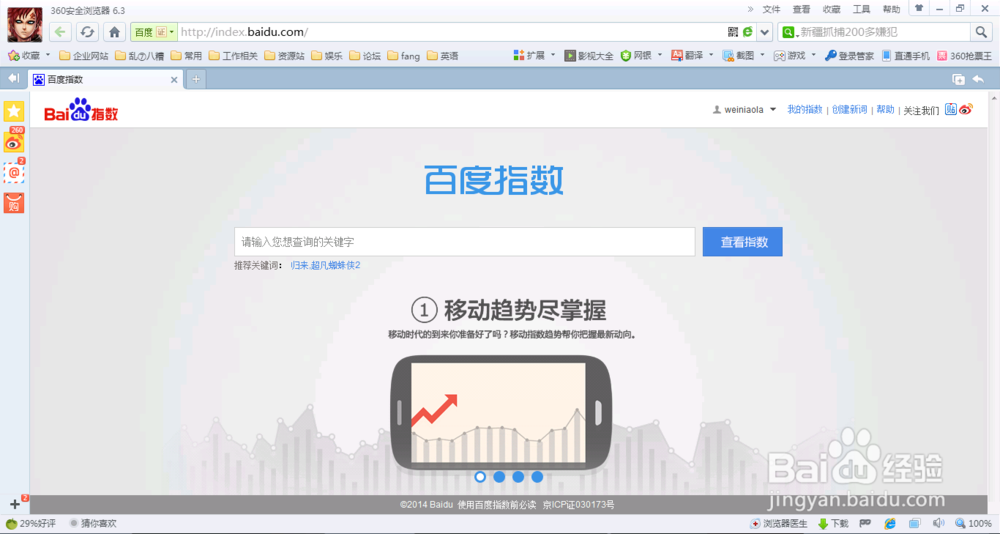Open the yellow star favorites sidebar icon
Screen dimensions: 1000x534
pyautogui.click(x=13, y=112)
